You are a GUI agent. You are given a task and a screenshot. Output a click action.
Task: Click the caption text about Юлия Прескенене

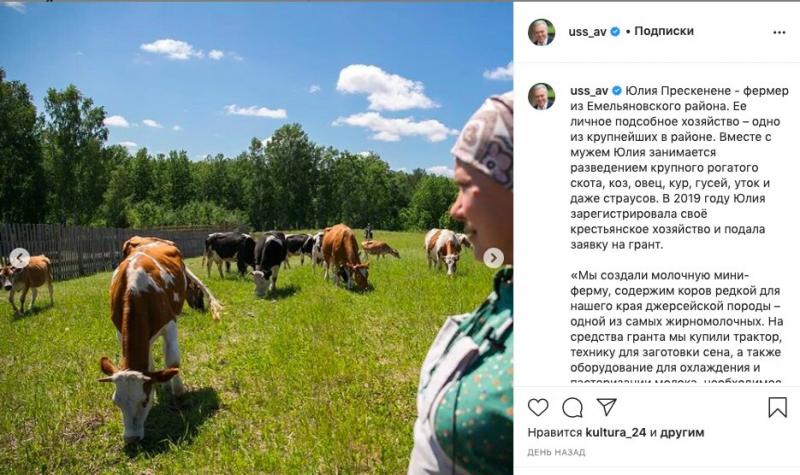coord(677,167)
